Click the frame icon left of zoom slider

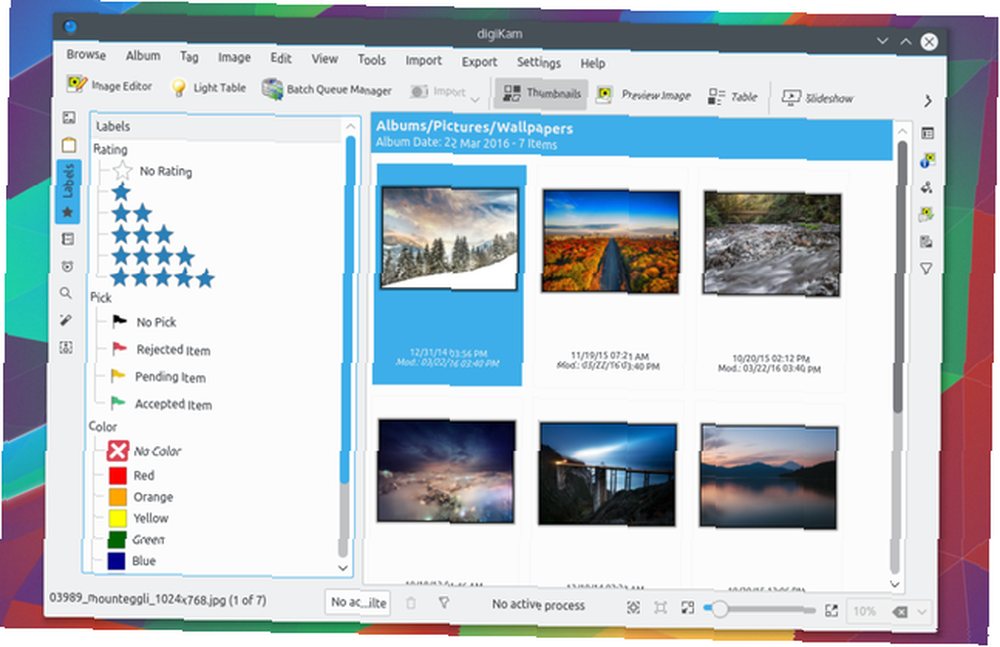point(660,607)
